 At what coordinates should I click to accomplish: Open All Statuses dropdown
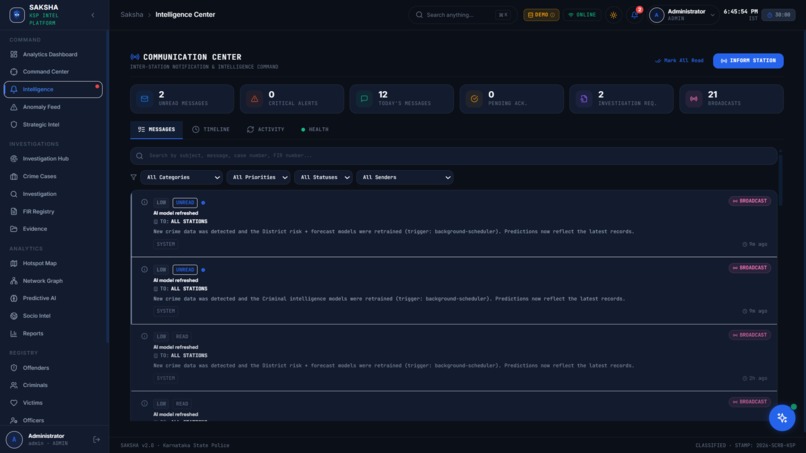point(323,177)
